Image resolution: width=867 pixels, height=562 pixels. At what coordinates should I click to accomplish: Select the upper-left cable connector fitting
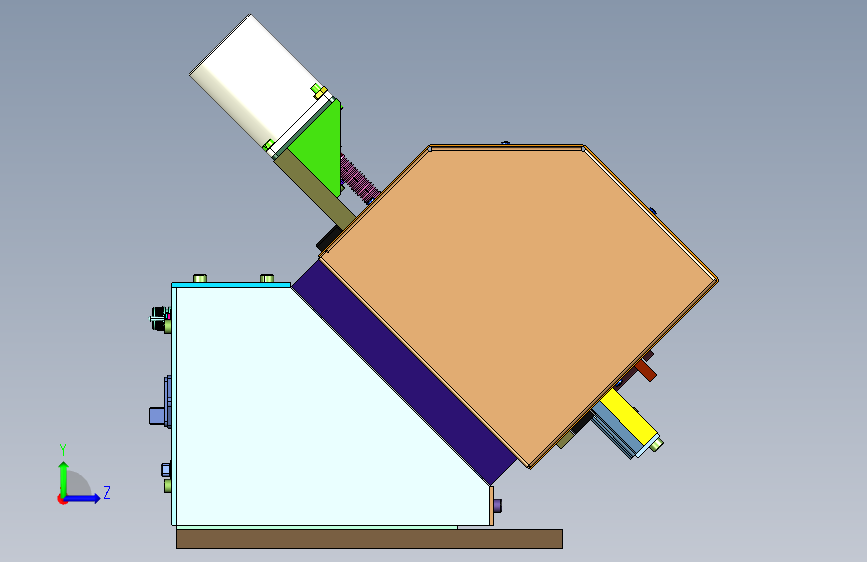click(x=161, y=319)
